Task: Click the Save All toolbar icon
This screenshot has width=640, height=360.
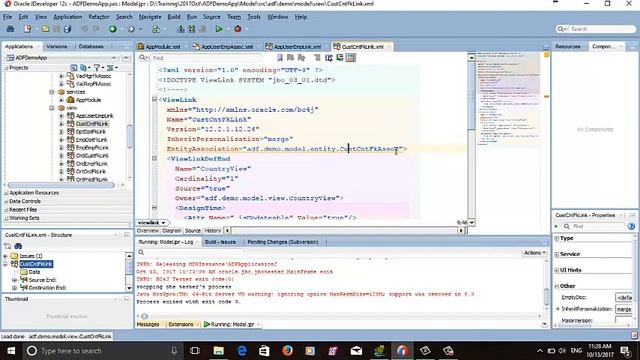Action: (x=67, y=29)
